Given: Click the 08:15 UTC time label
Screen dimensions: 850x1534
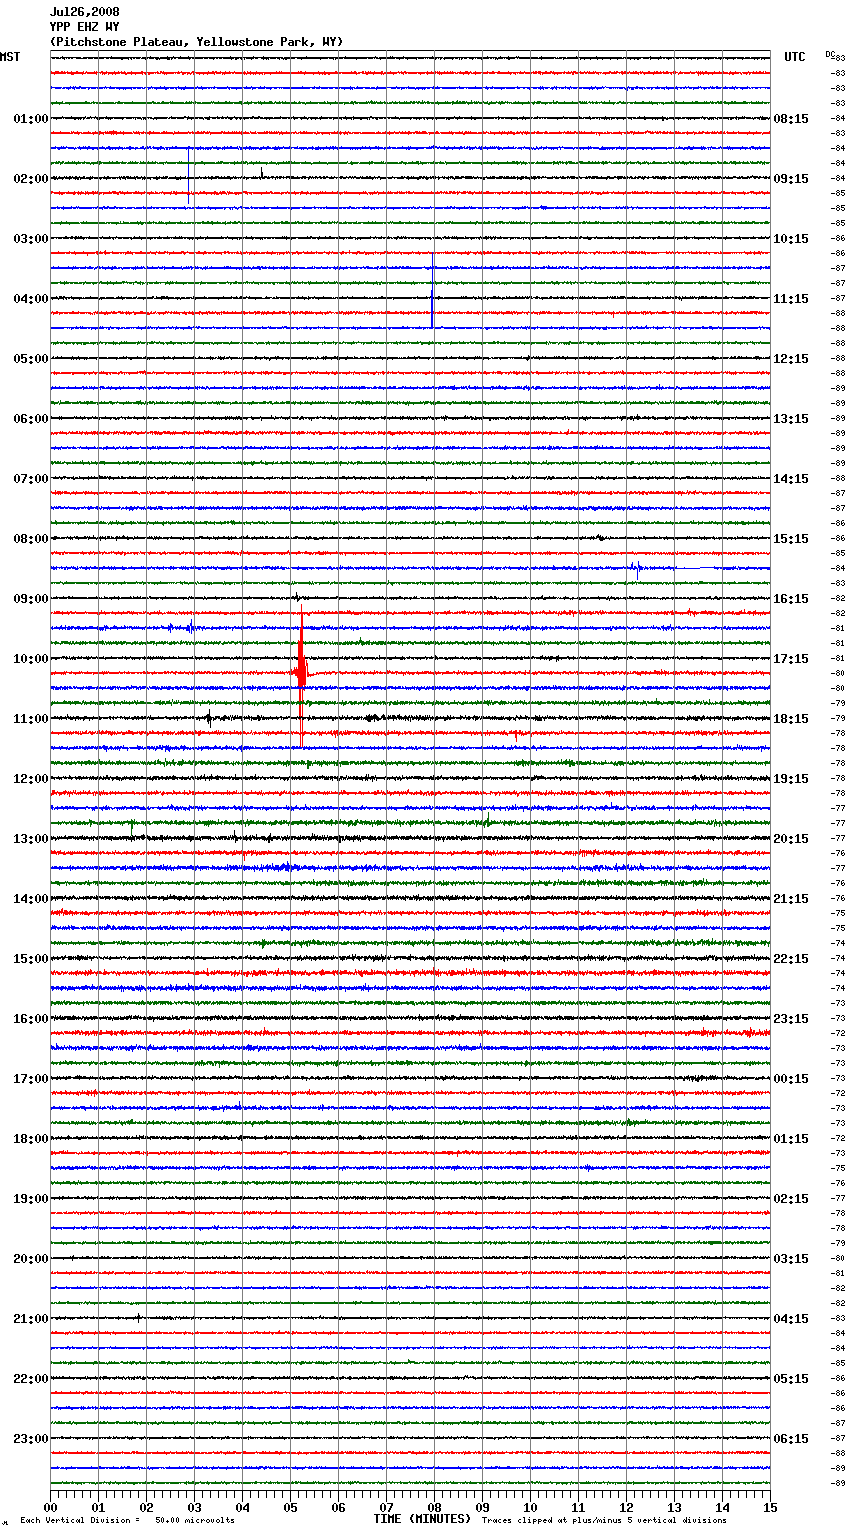Looking at the screenshot, I should (791, 119).
